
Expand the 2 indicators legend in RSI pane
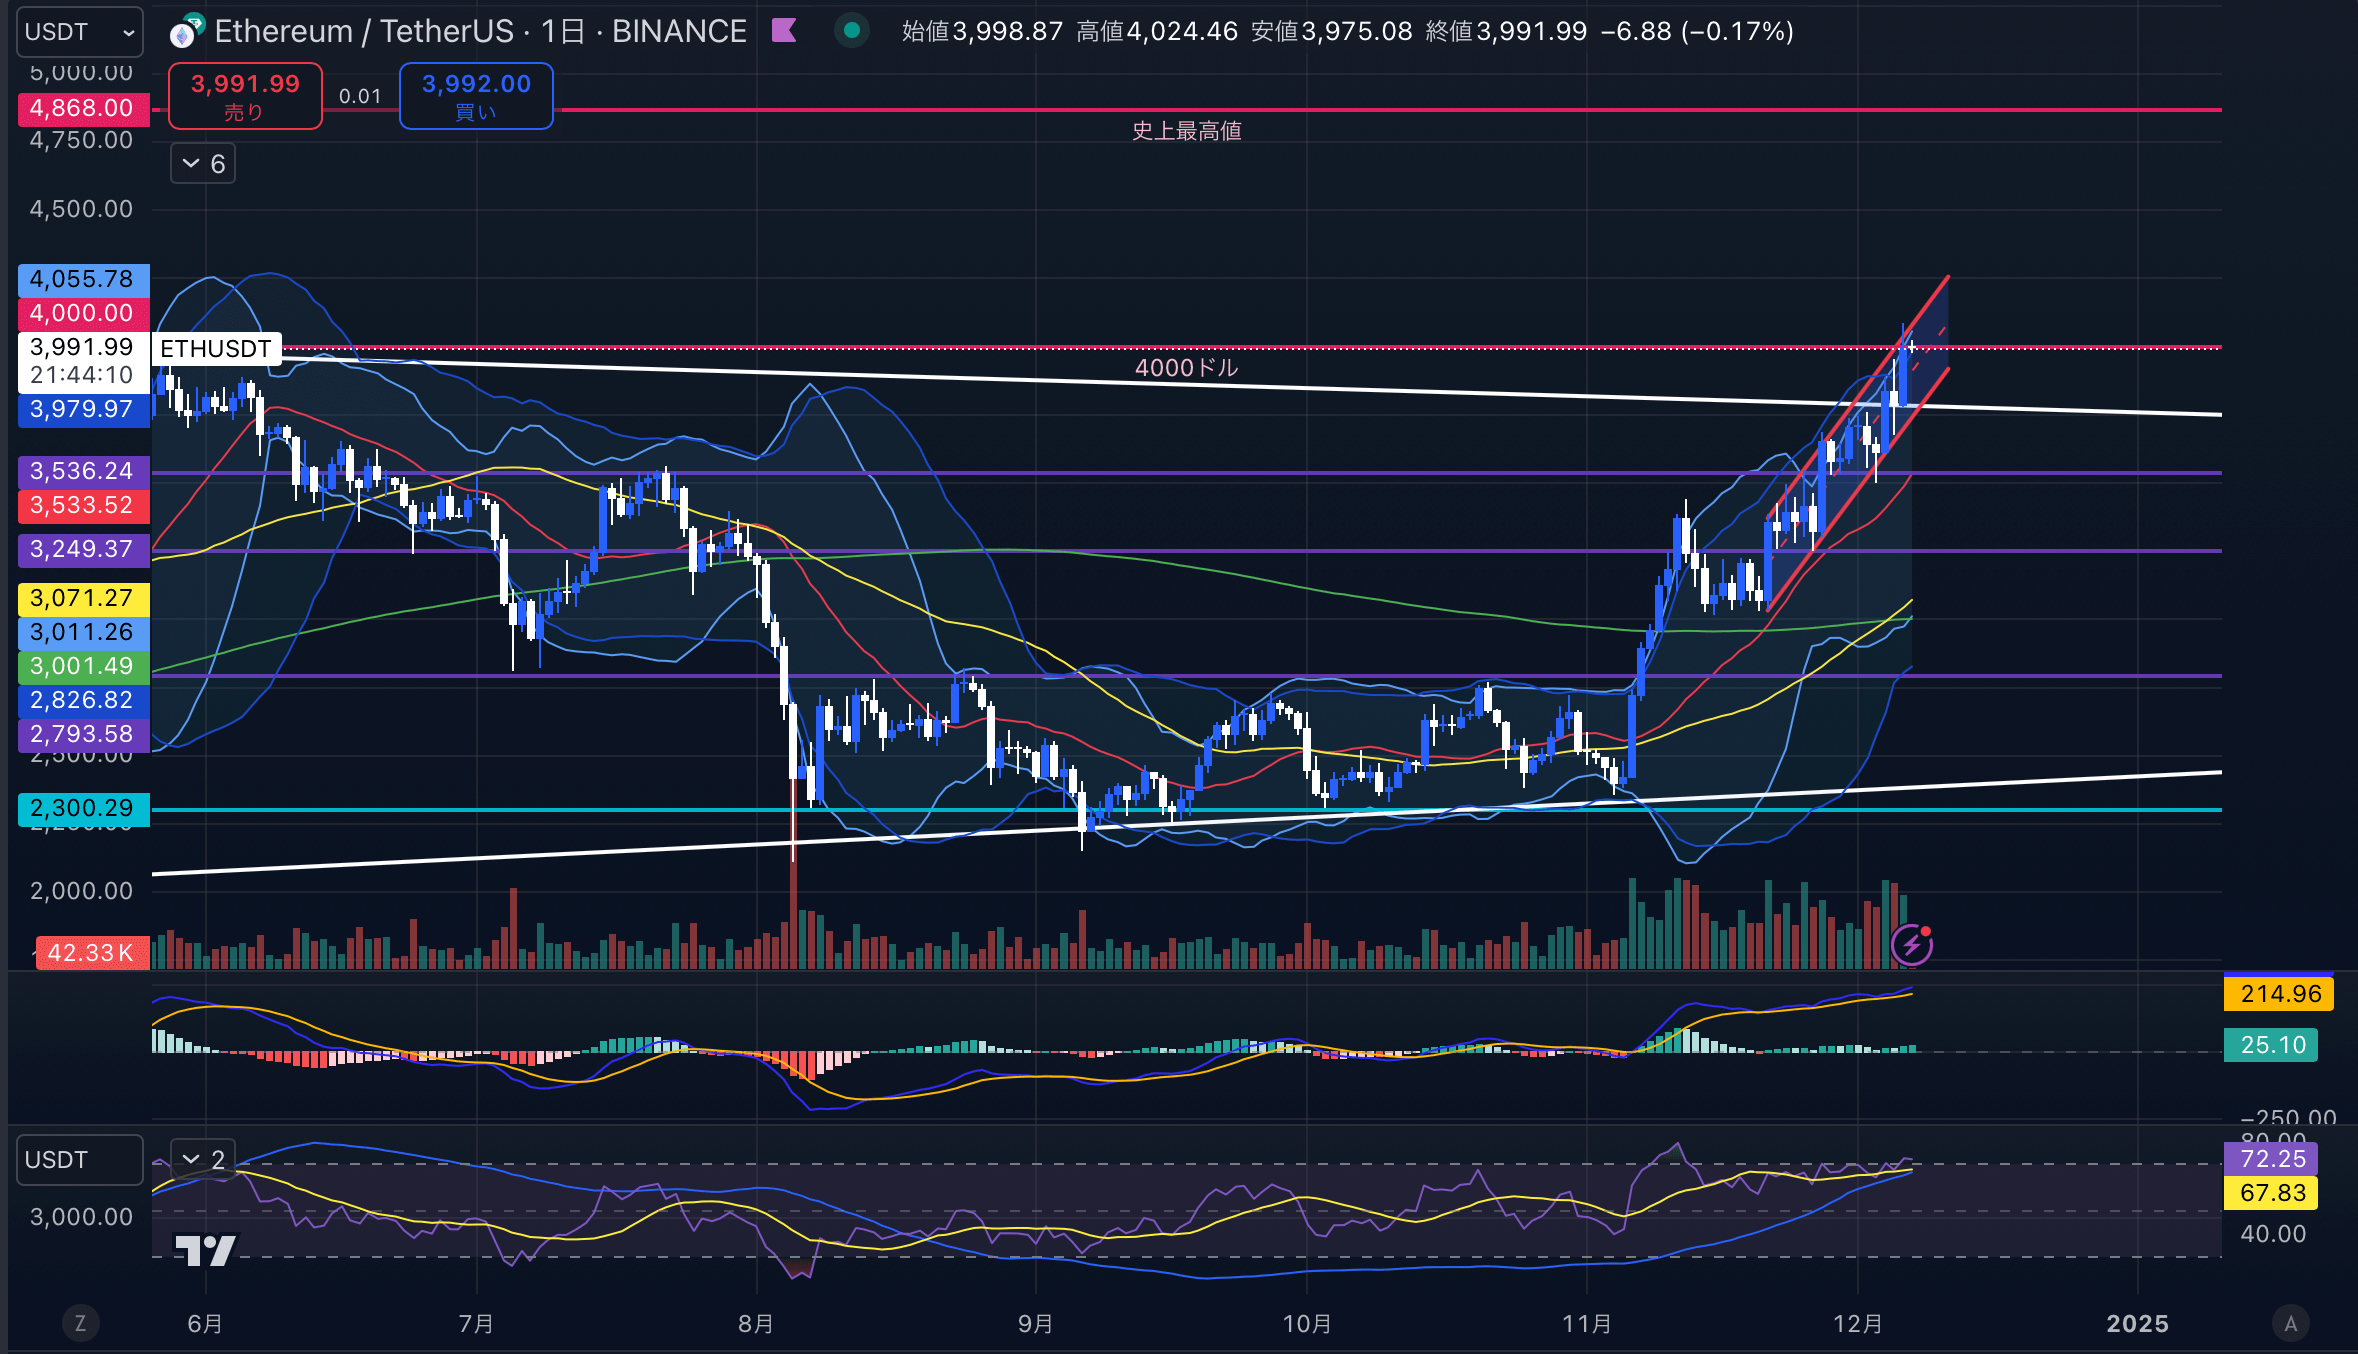pos(203,1160)
